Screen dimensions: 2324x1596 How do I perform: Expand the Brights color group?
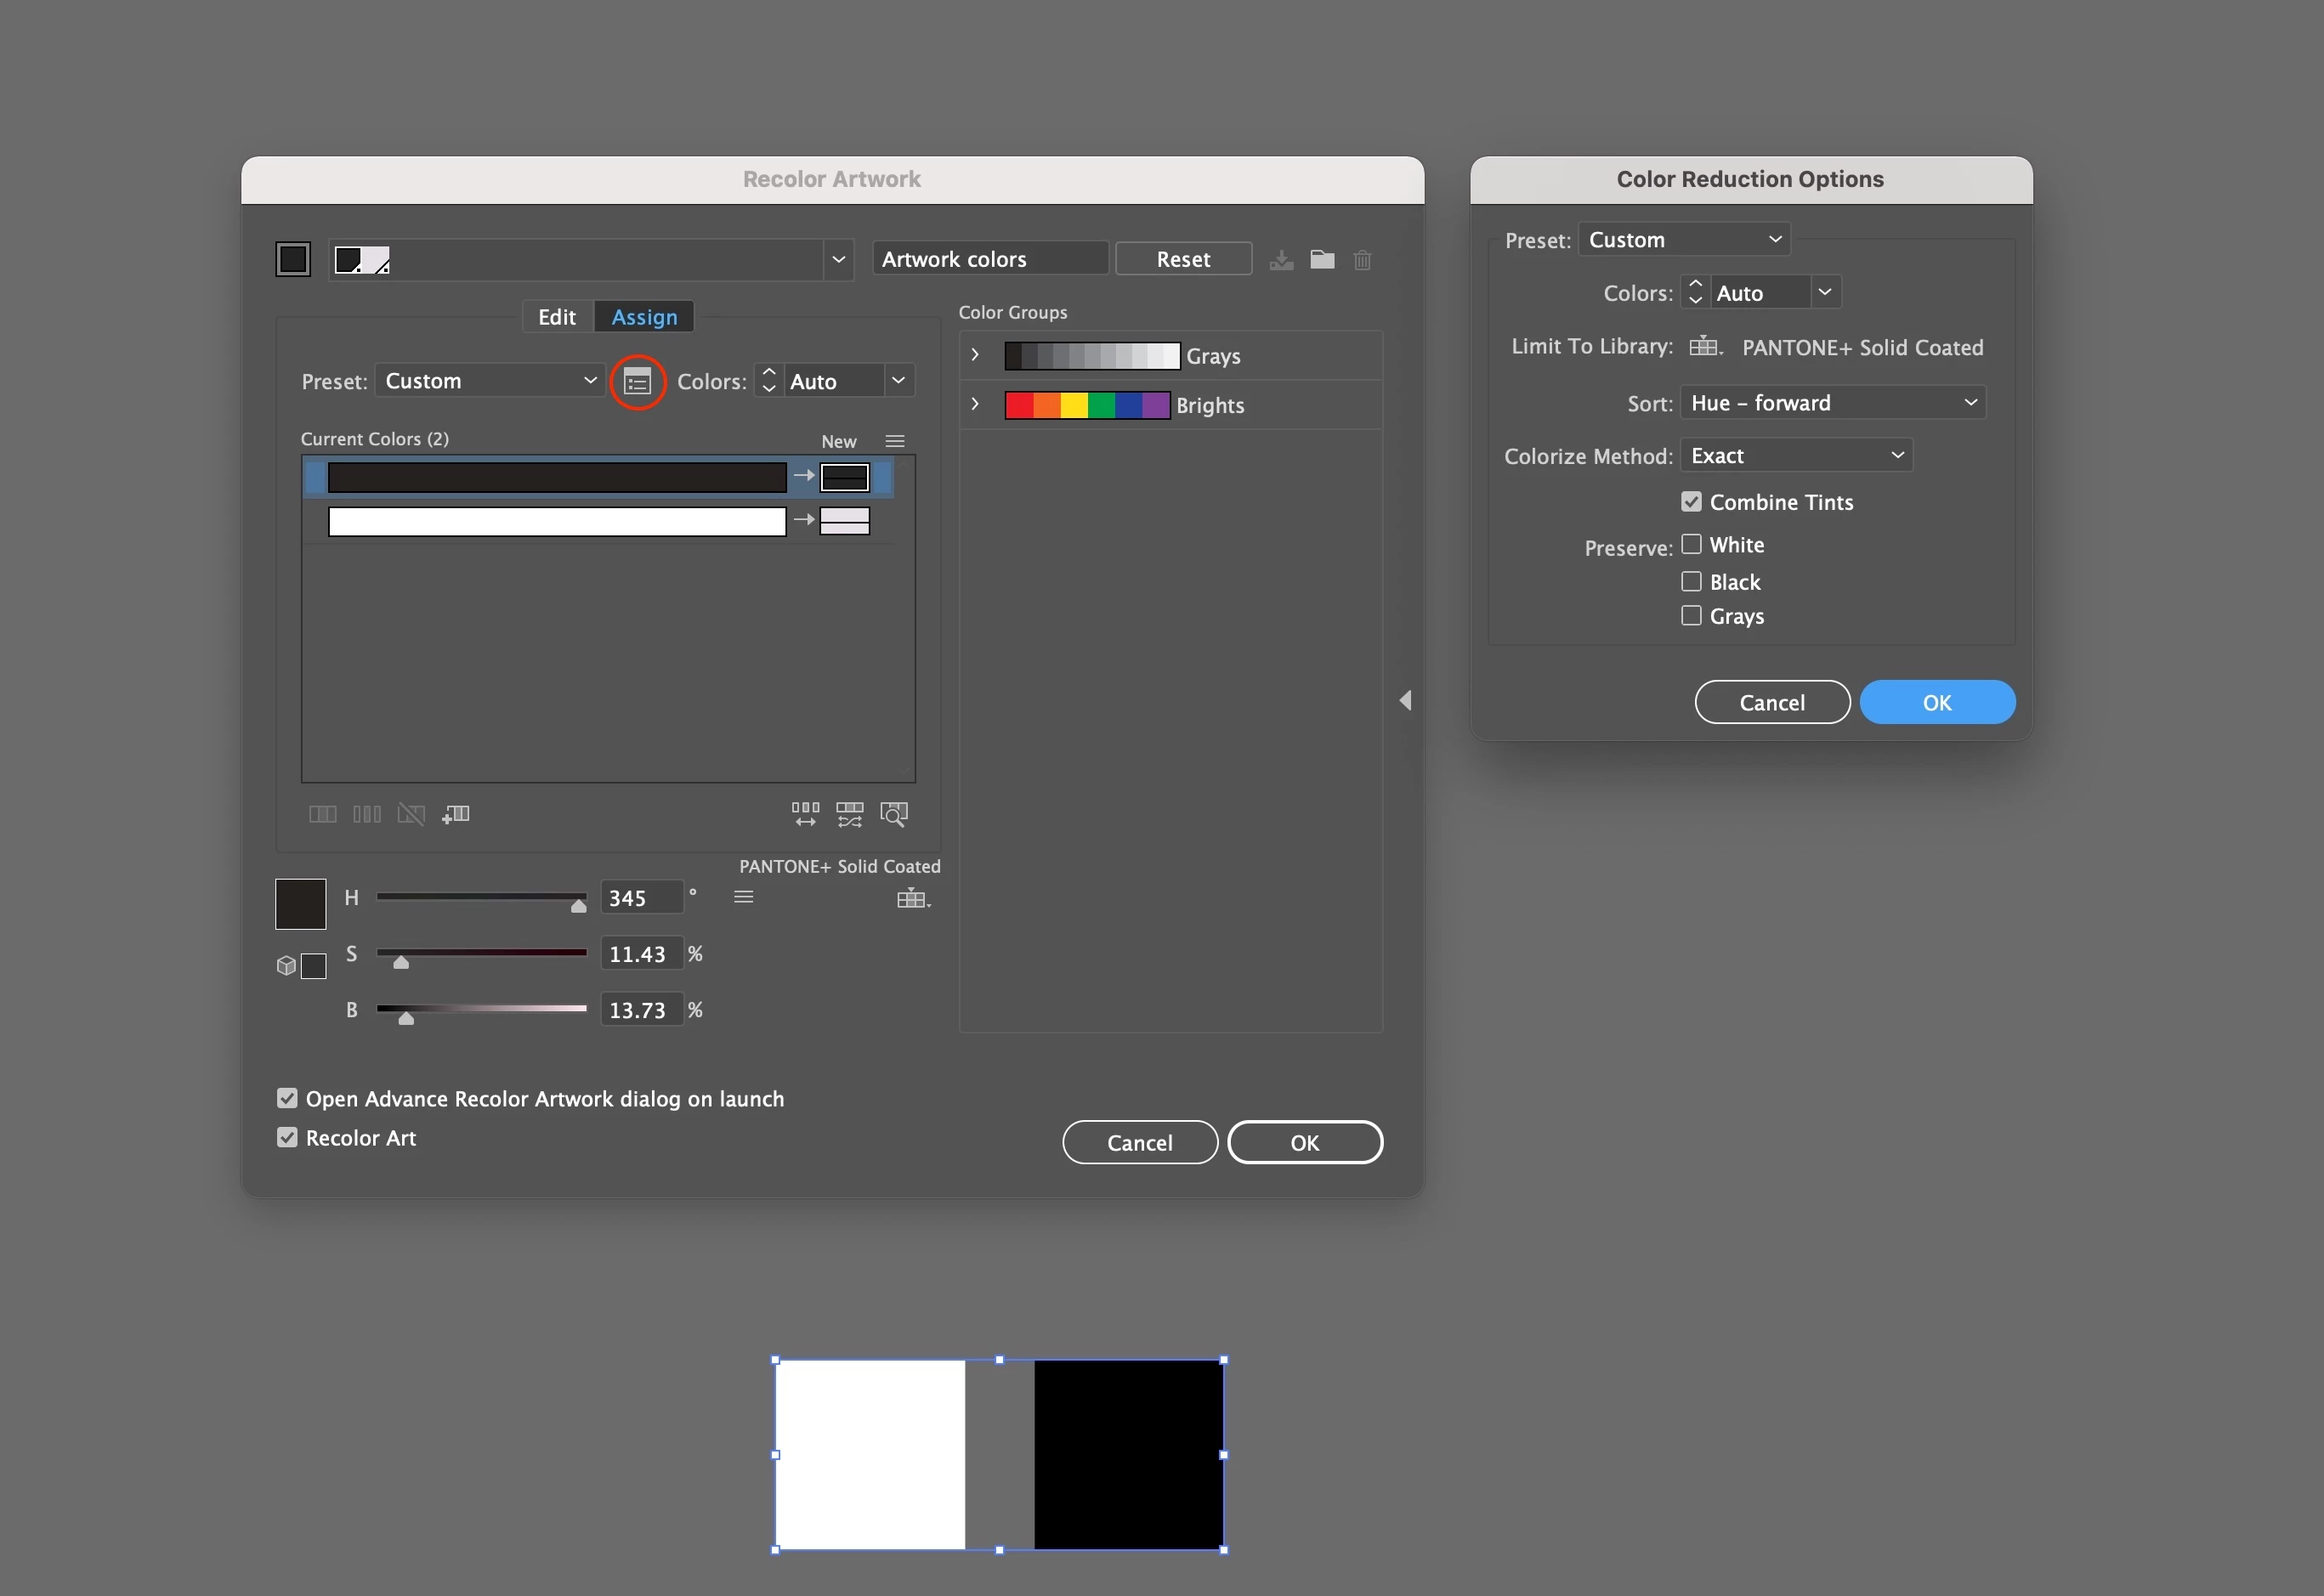pyautogui.click(x=975, y=405)
